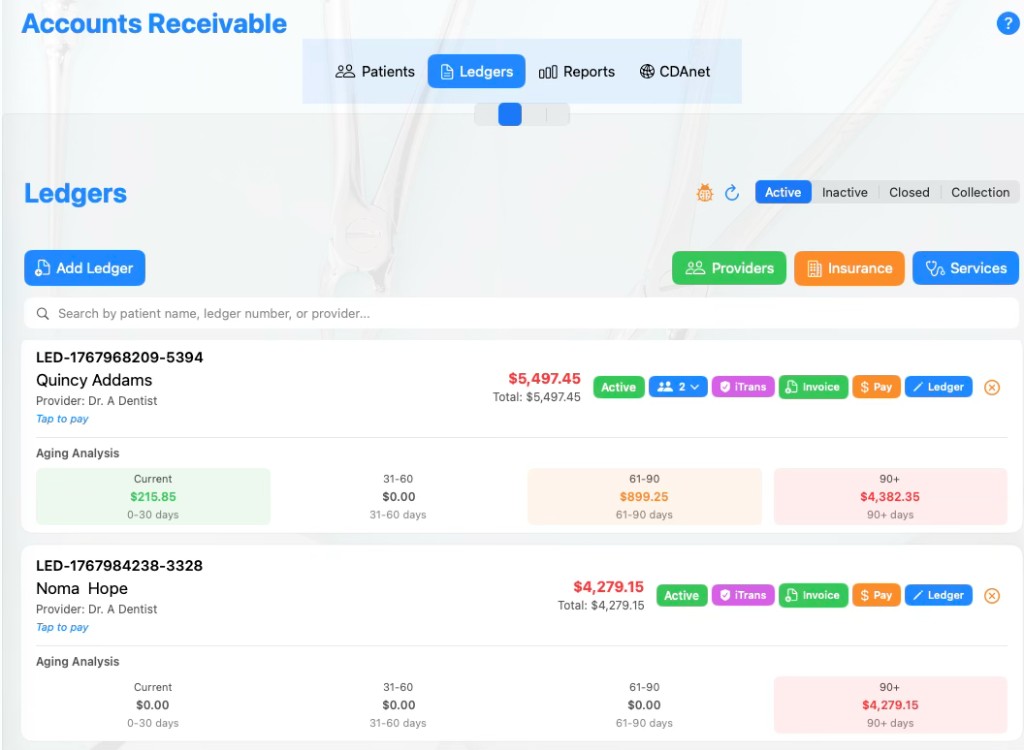The width and height of the screenshot is (1024, 750).
Task: Focus the ledger search field
Action: pos(520,314)
